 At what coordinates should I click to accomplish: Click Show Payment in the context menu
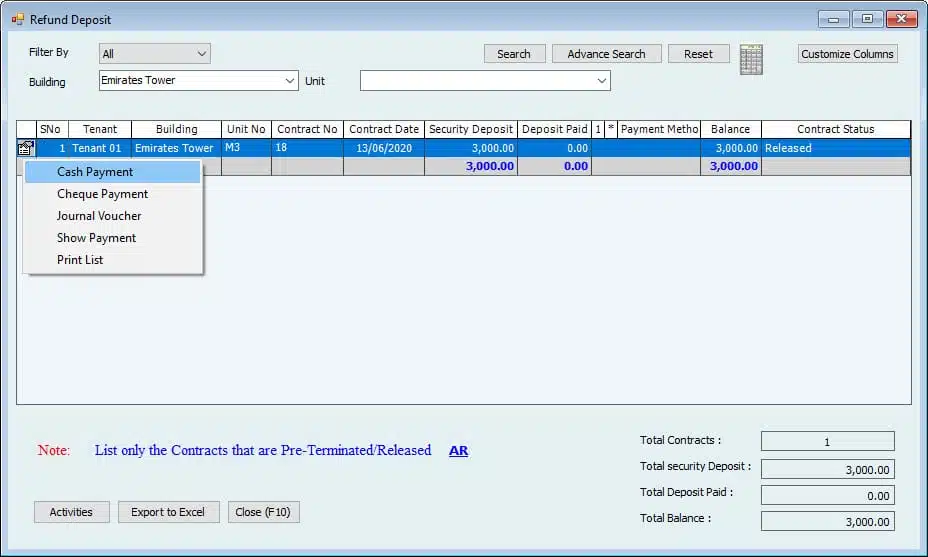point(96,238)
